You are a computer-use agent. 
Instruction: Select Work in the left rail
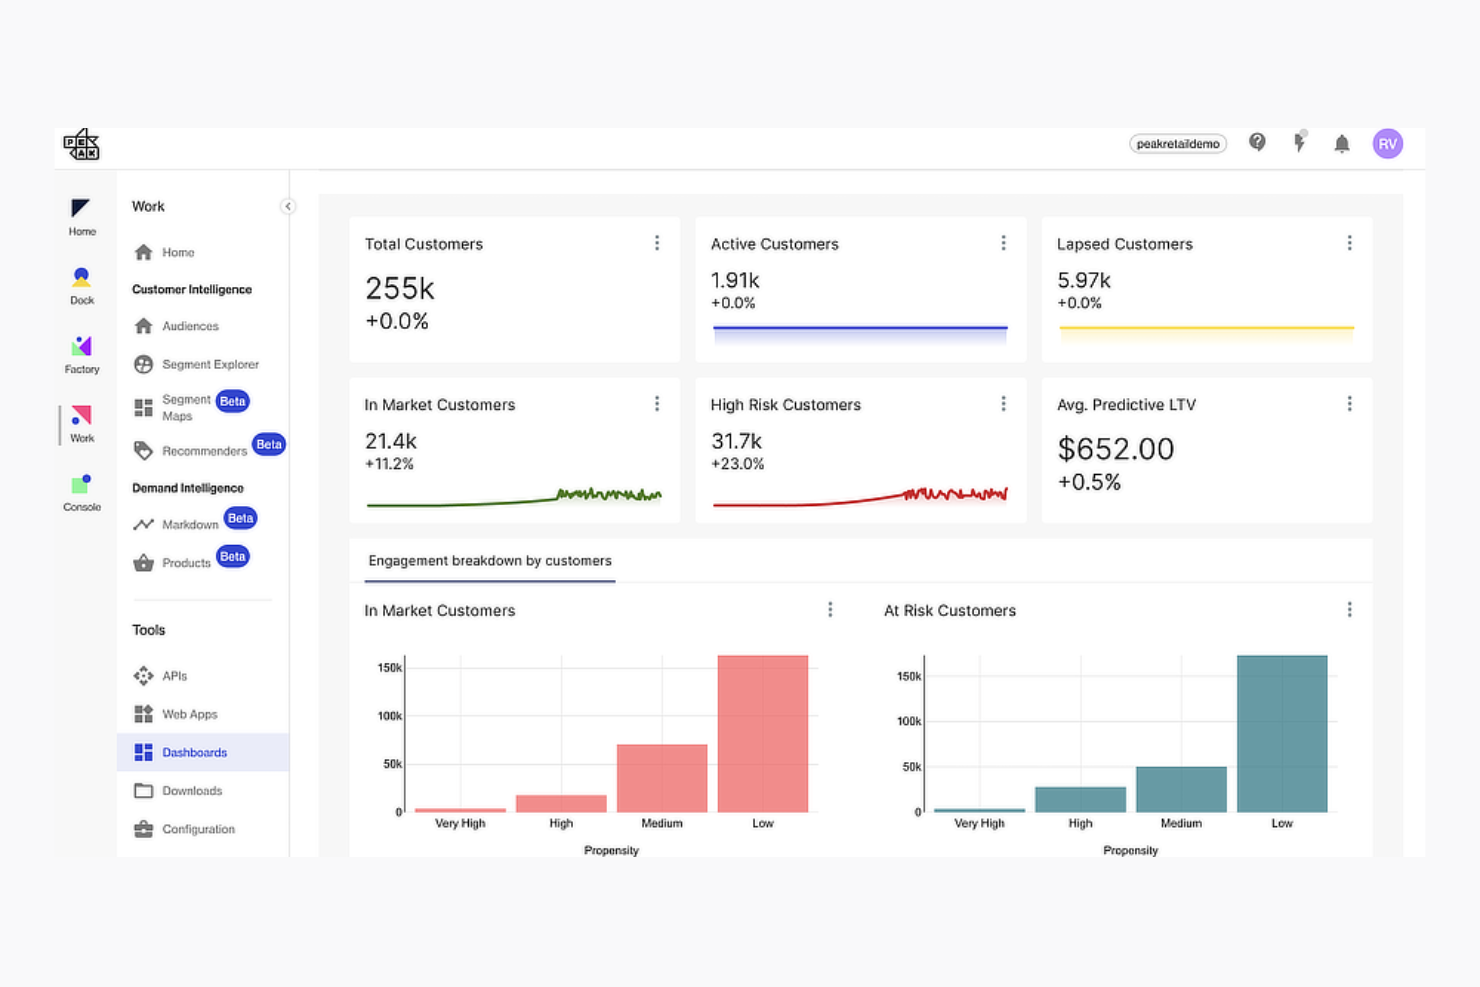point(82,423)
